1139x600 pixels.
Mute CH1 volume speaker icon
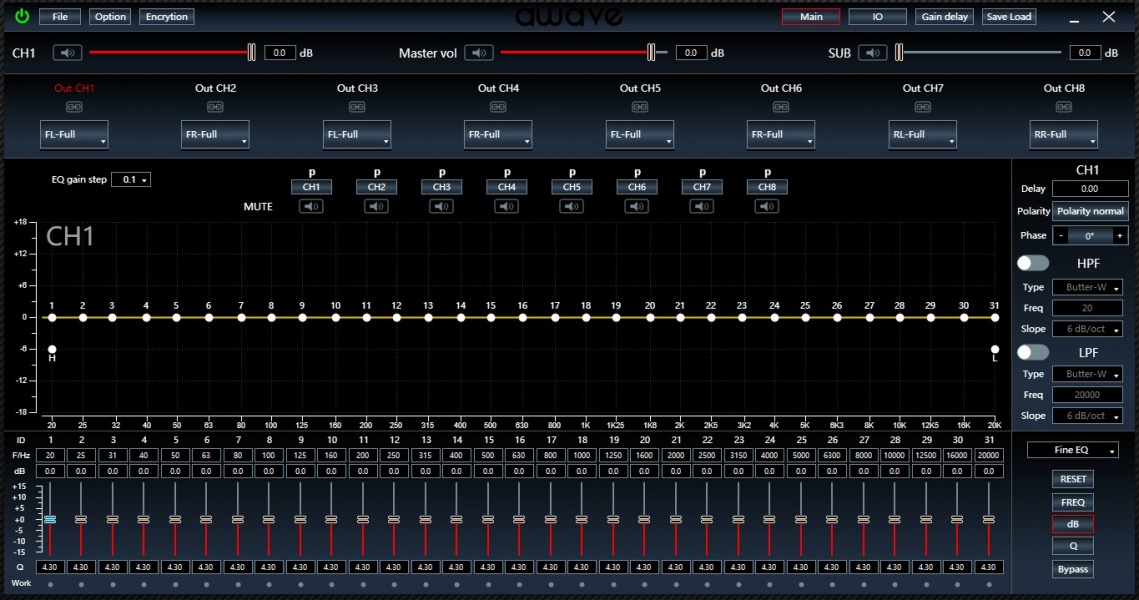[68, 53]
